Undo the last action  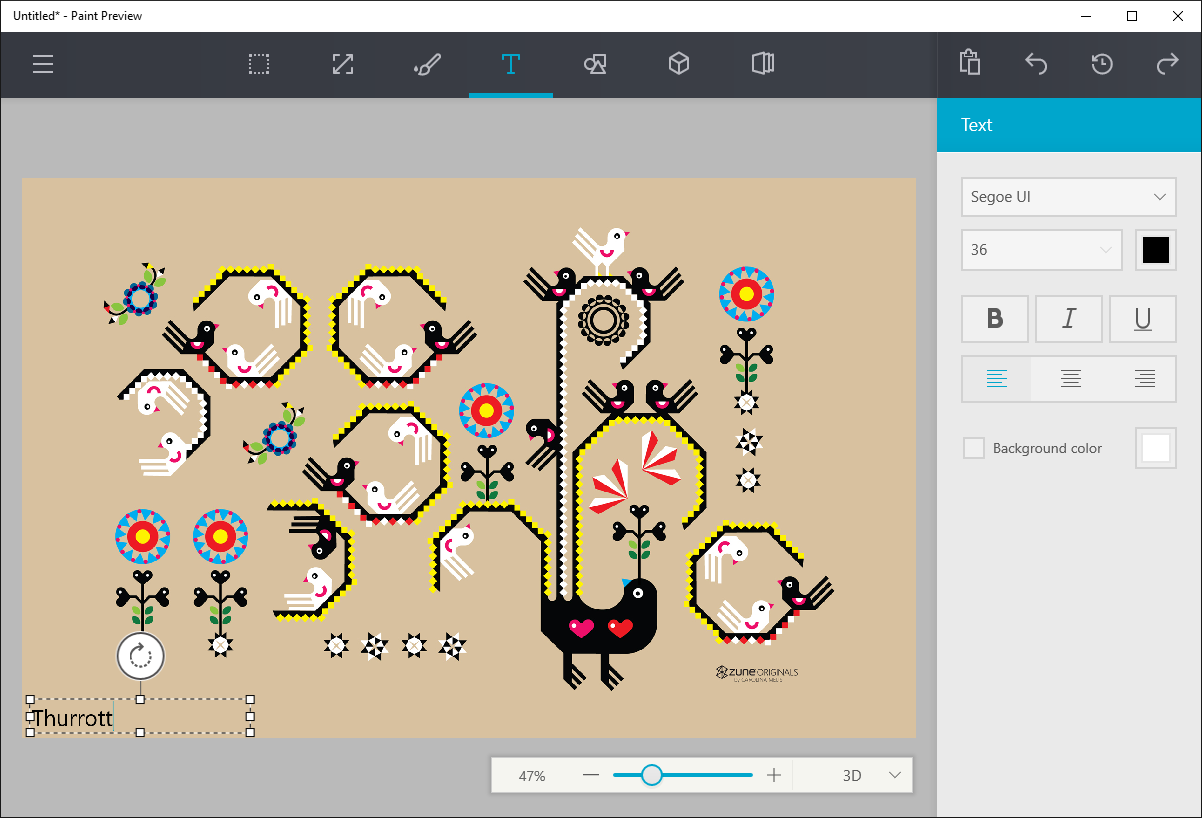(1036, 65)
